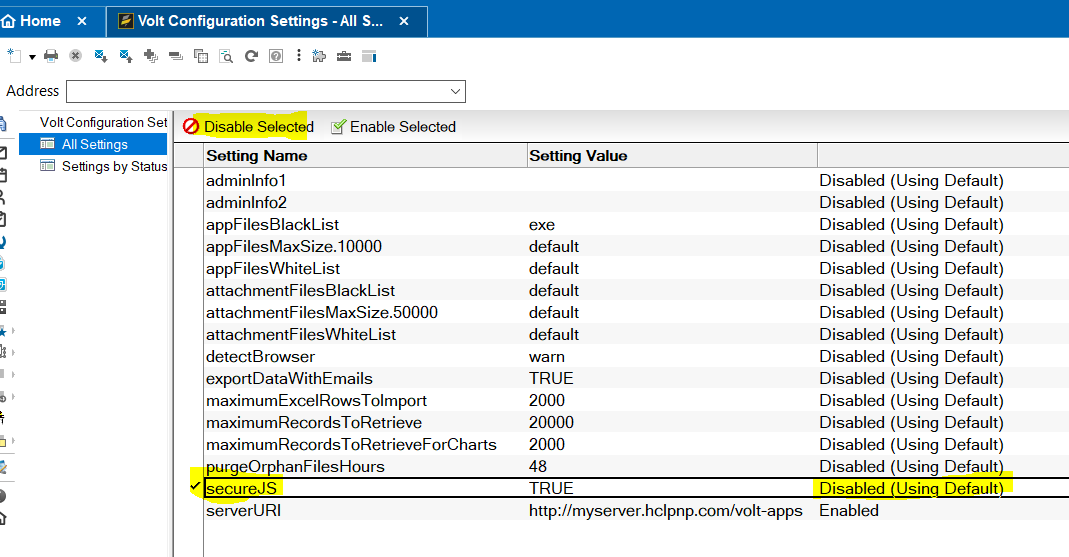
Task: Click the 20000 value of maximumRecordsToRetrieve
Action: pos(552,422)
